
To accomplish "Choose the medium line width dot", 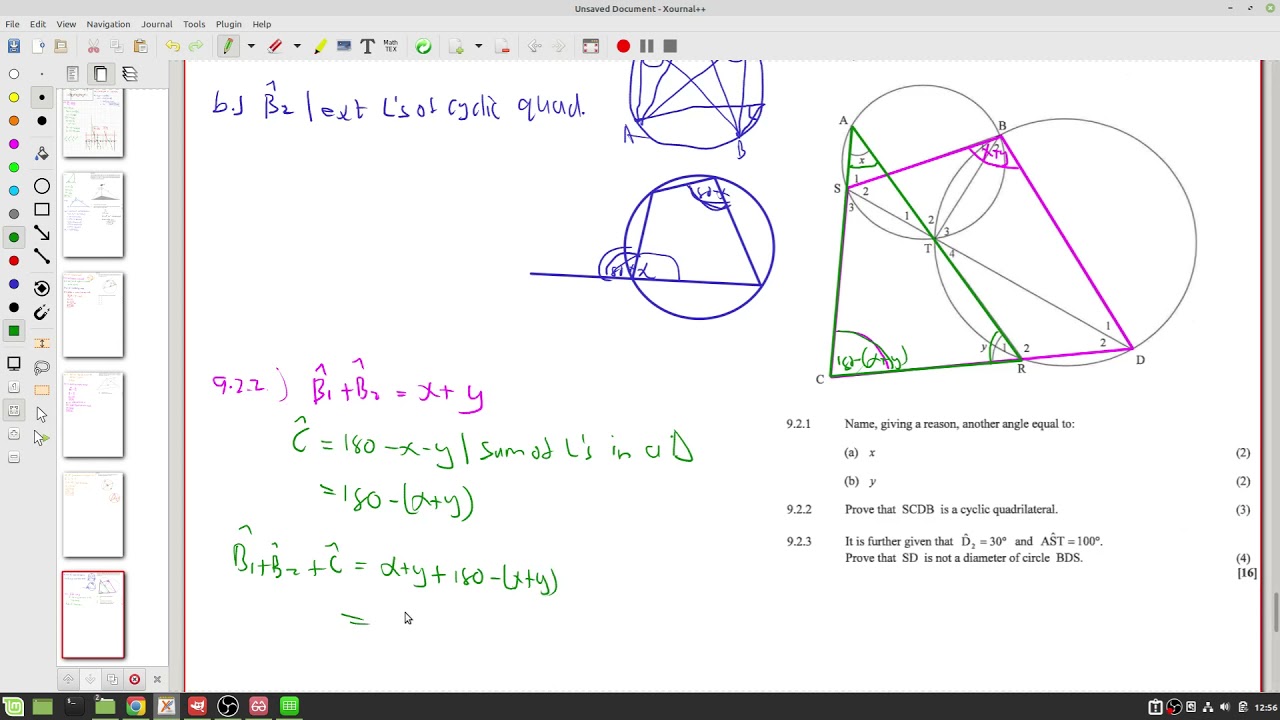I will point(42,97).
